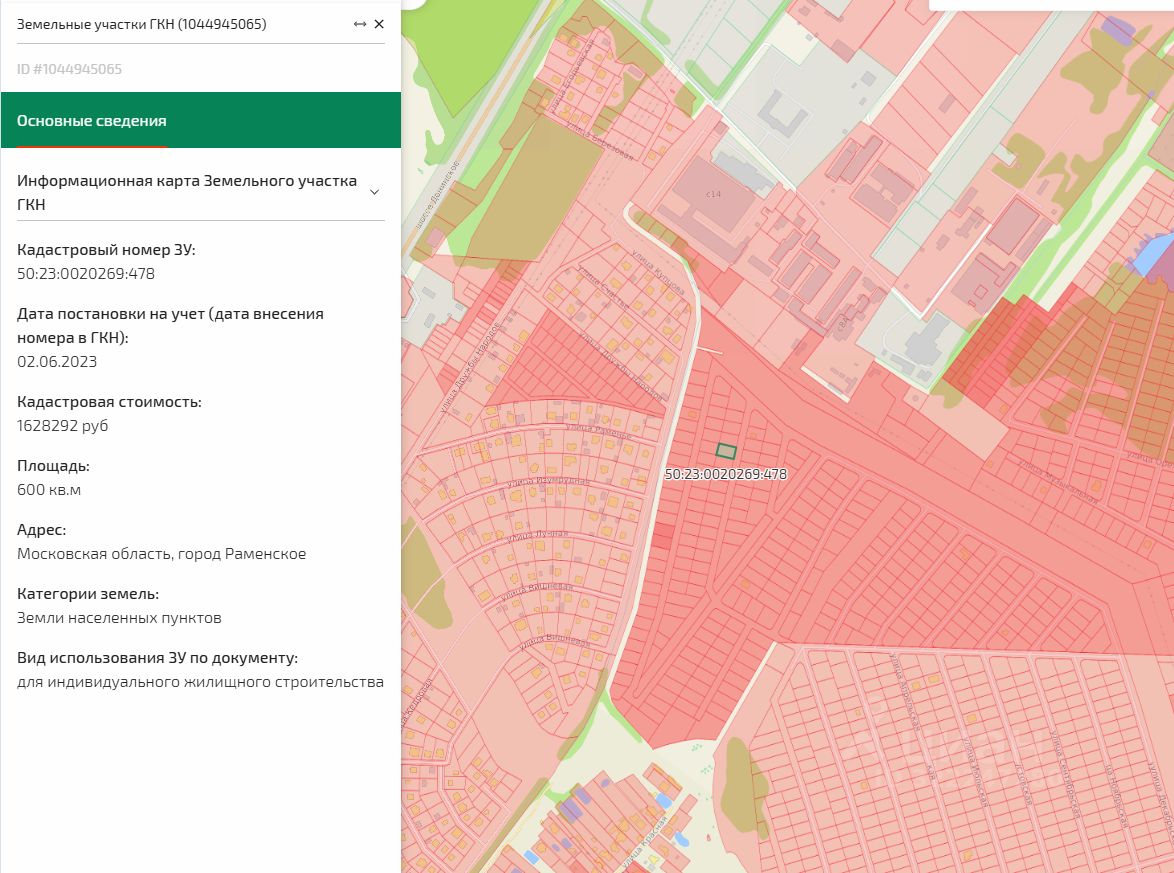This screenshot has width=1174, height=873.
Task: Select cadastral number value in the info panel
Action: pos(86,274)
